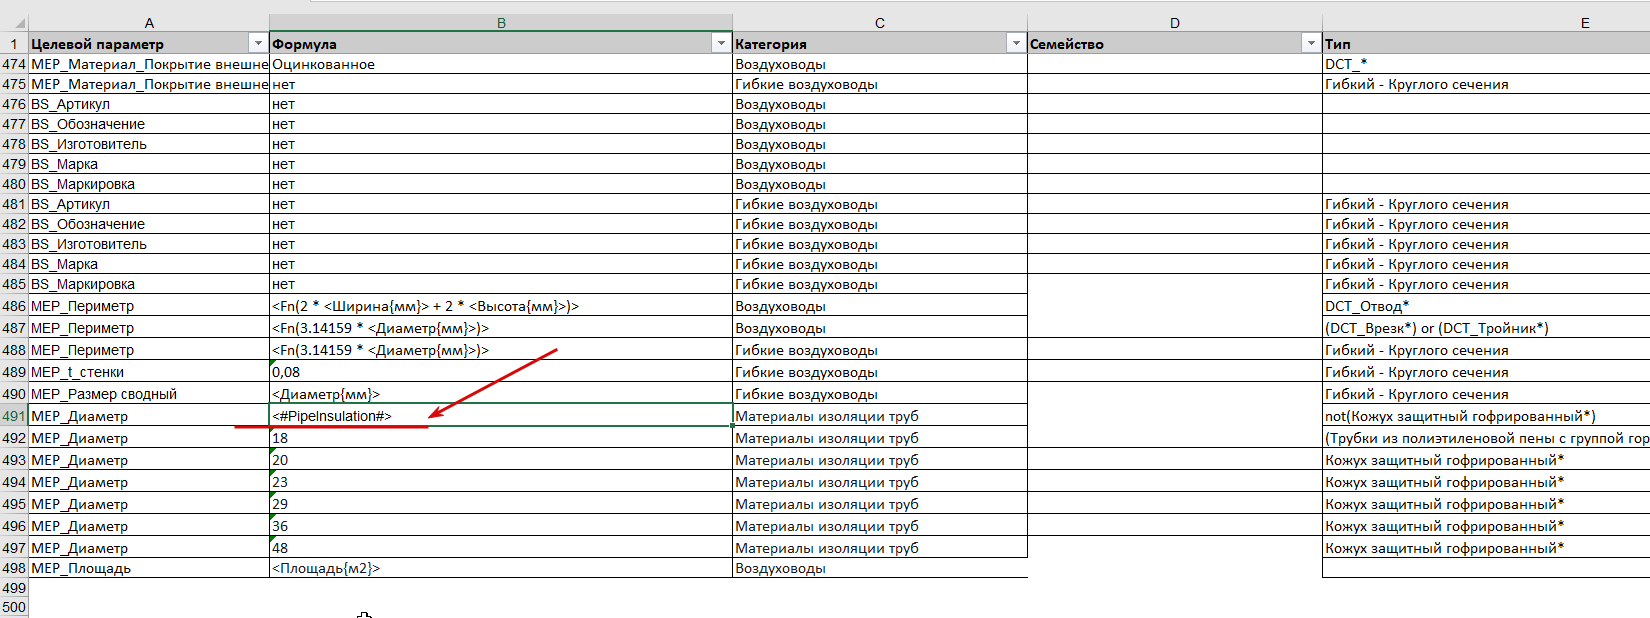
Task: Select row 499 header
Action: point(14,588)
